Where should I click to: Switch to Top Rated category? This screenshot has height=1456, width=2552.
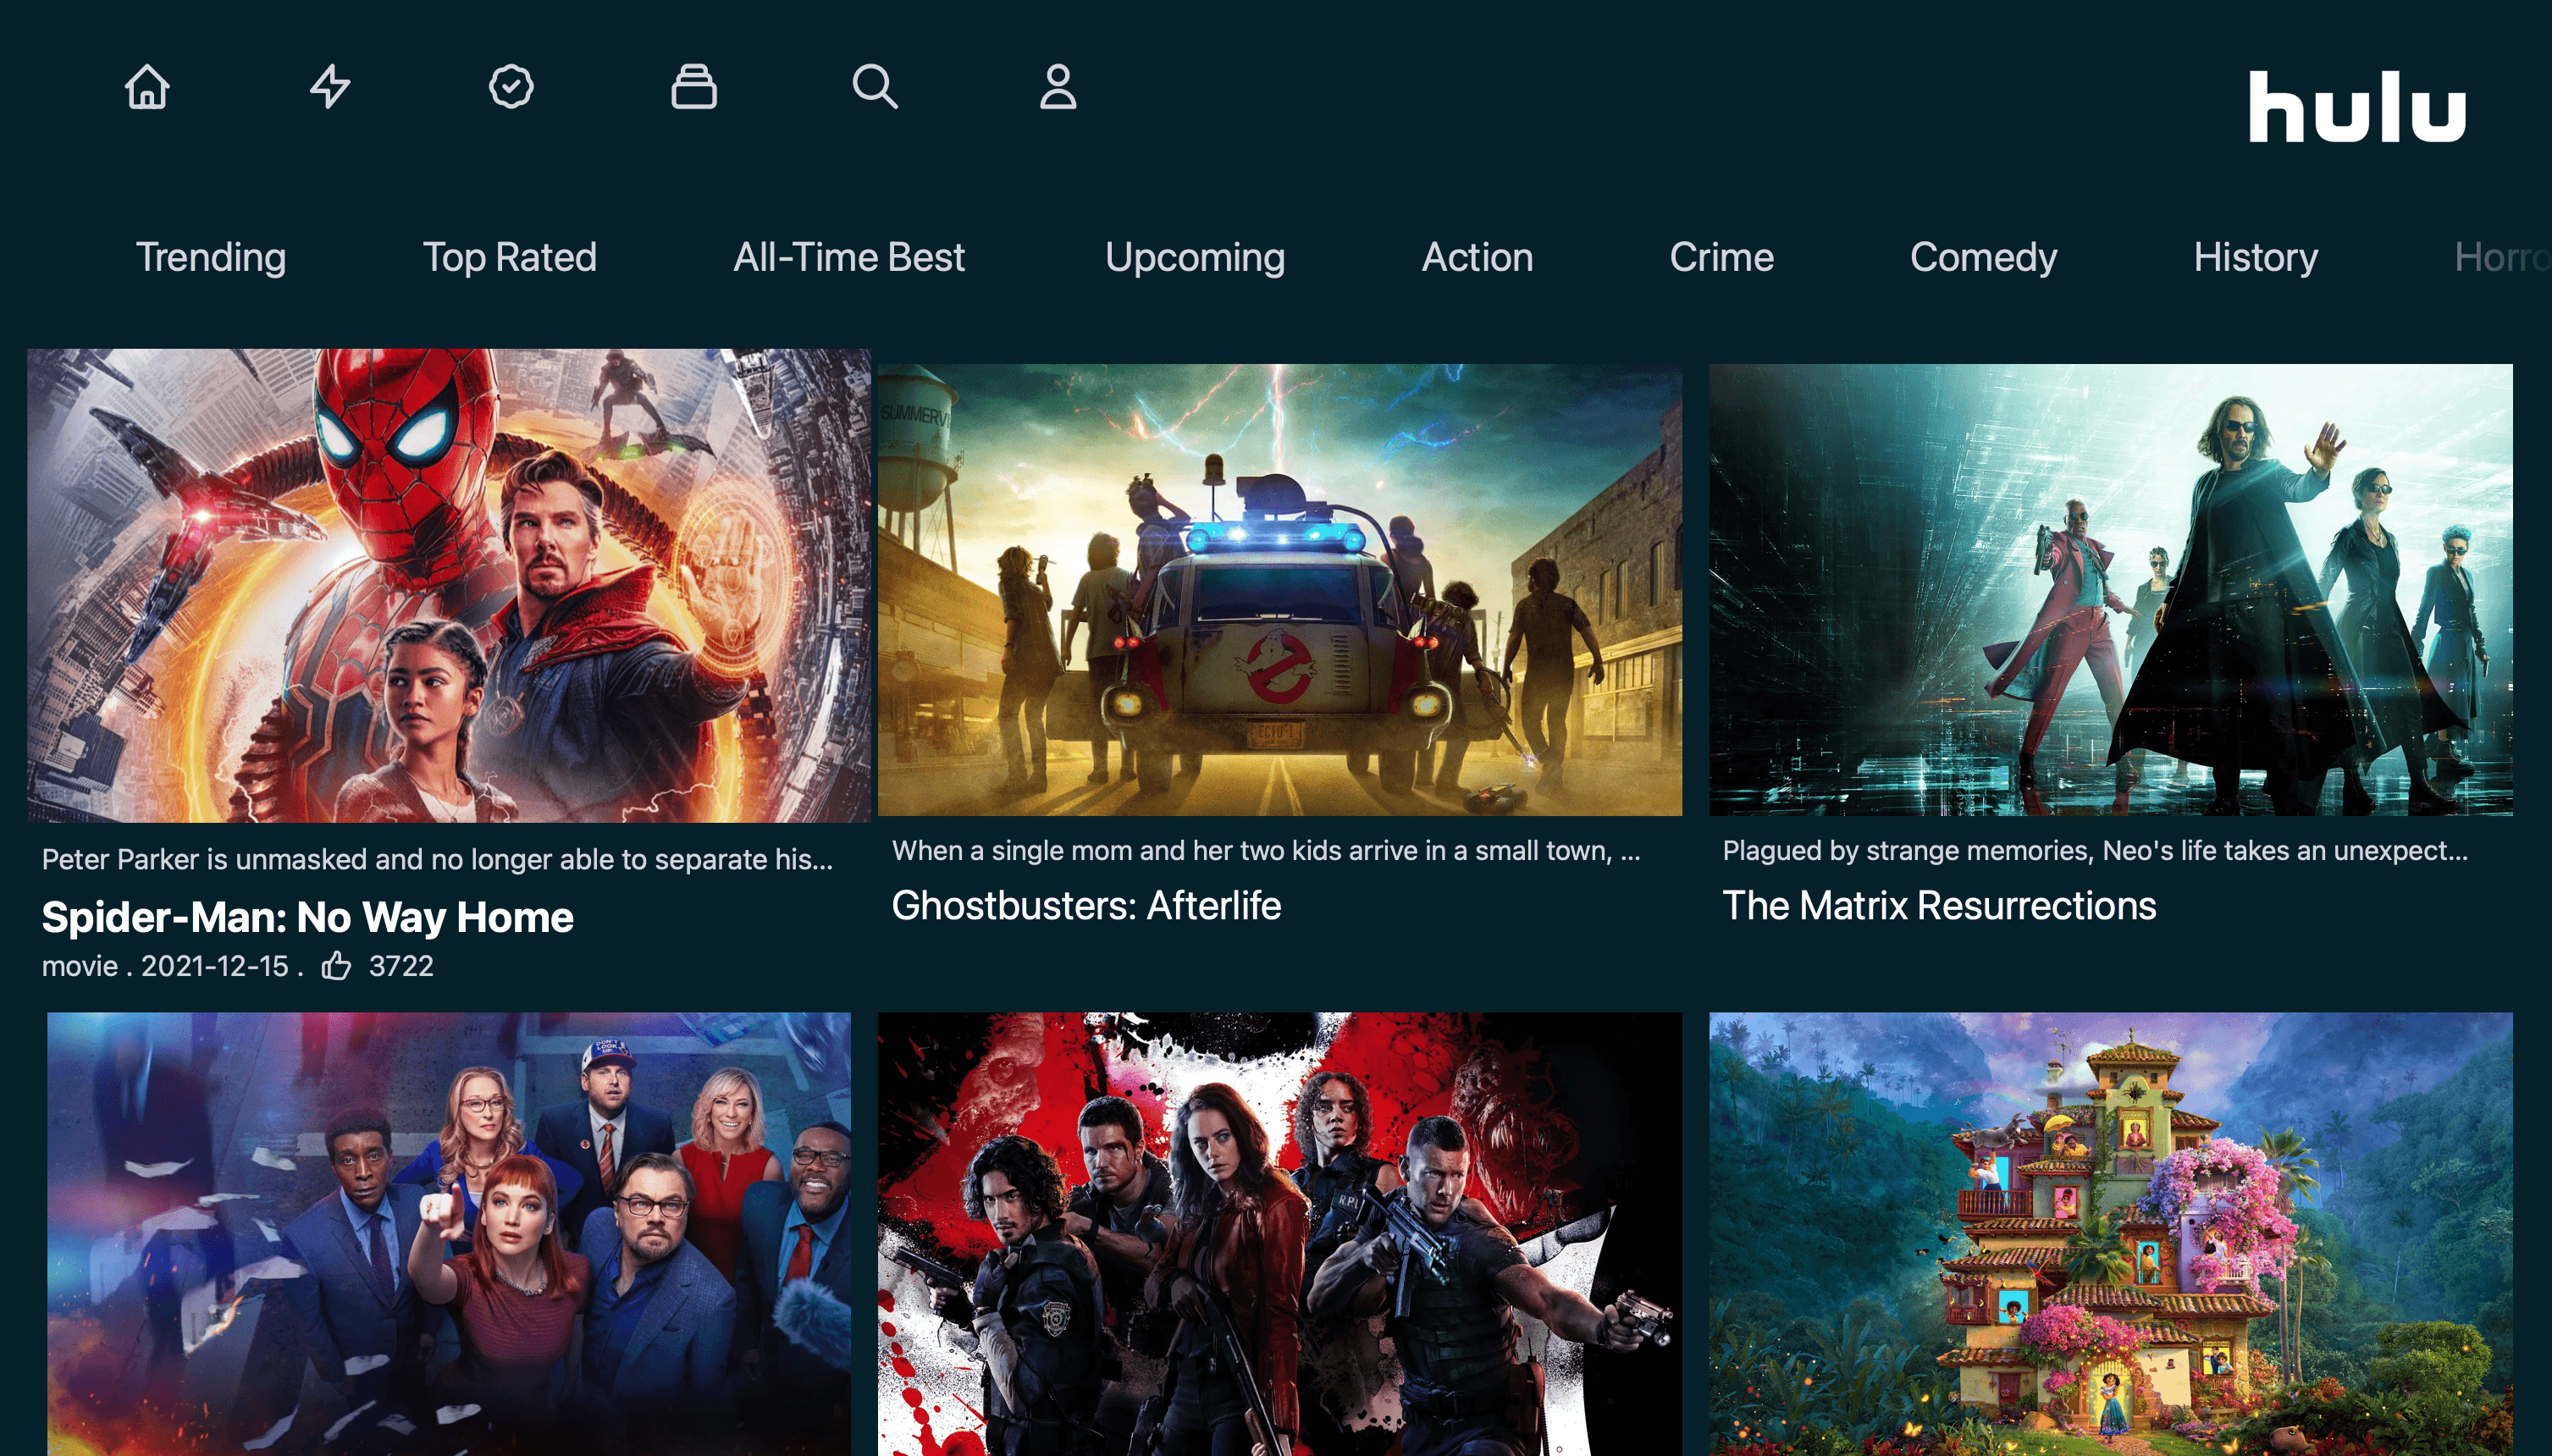(x=510, y=257)
